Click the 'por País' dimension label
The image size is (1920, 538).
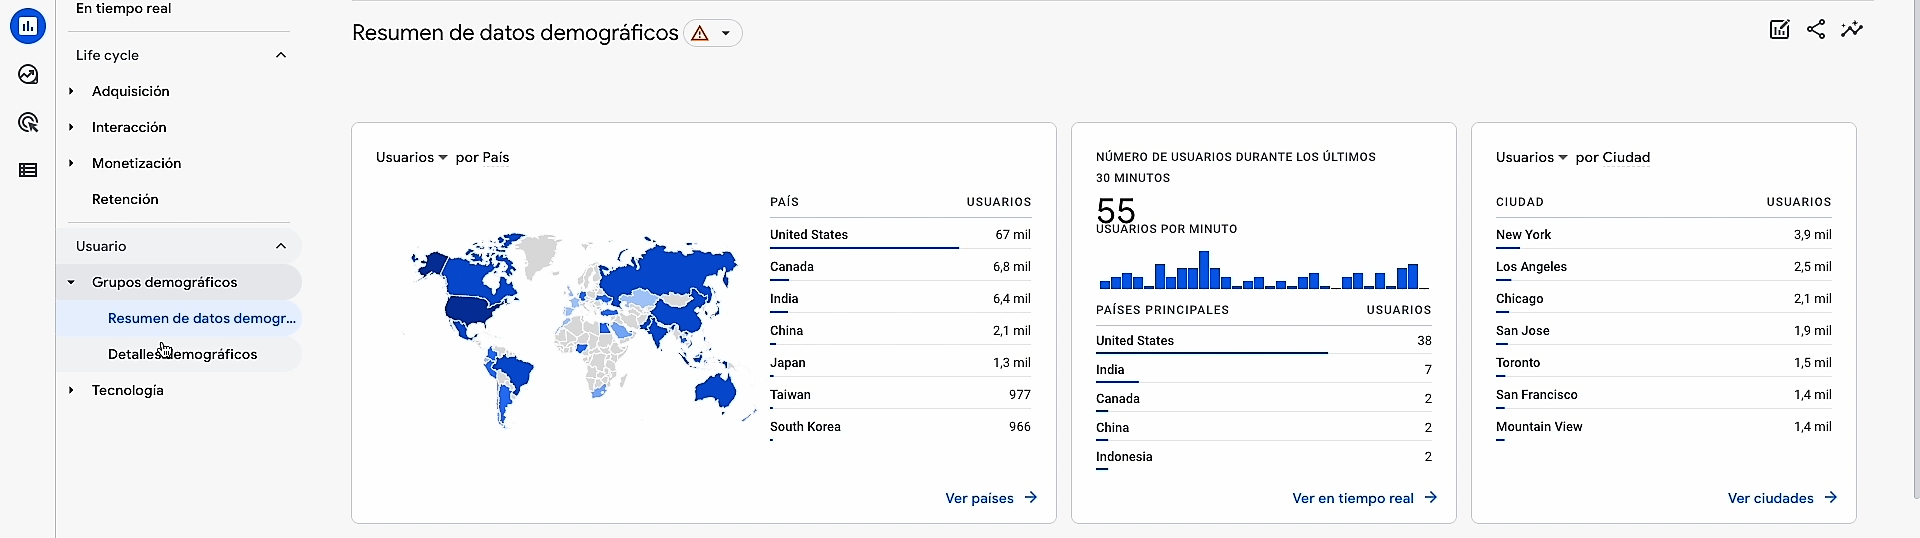click(x=482, y=157)
